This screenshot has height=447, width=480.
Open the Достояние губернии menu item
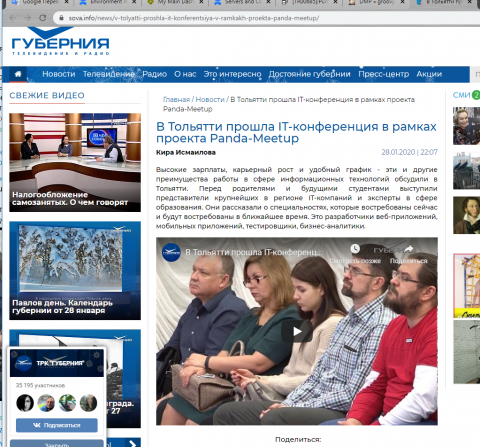(x=310, y=74)
